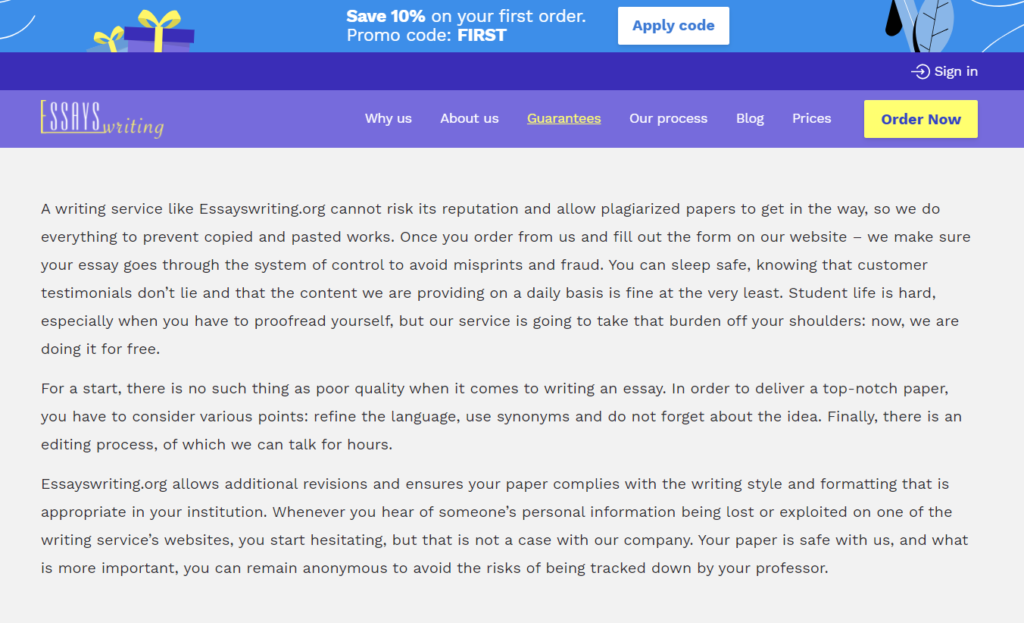
Task: Click the Sign in arrow icon
Action: tap(920, 72)
